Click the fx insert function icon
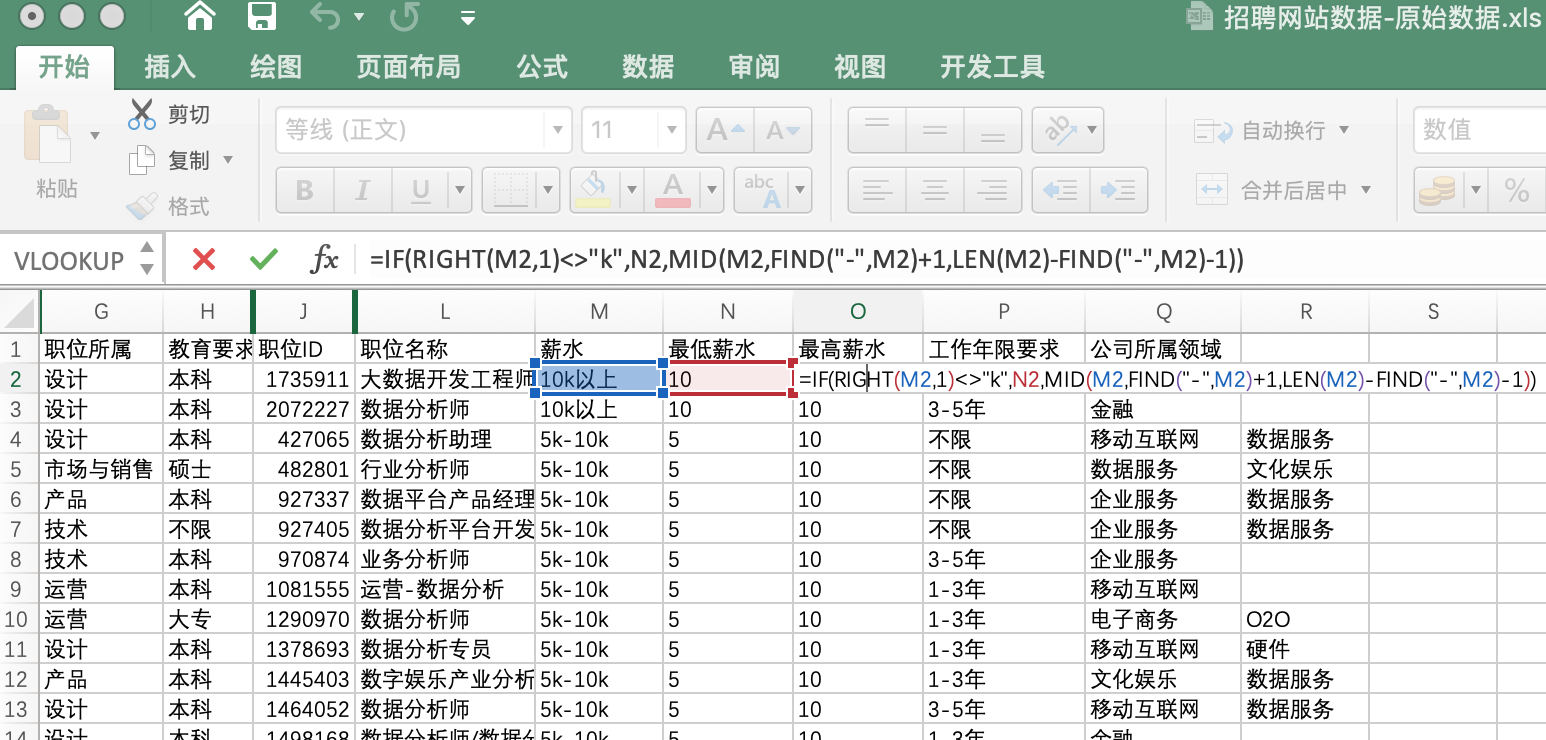The width and height of the screenshot is (1546, 740). 324,260
